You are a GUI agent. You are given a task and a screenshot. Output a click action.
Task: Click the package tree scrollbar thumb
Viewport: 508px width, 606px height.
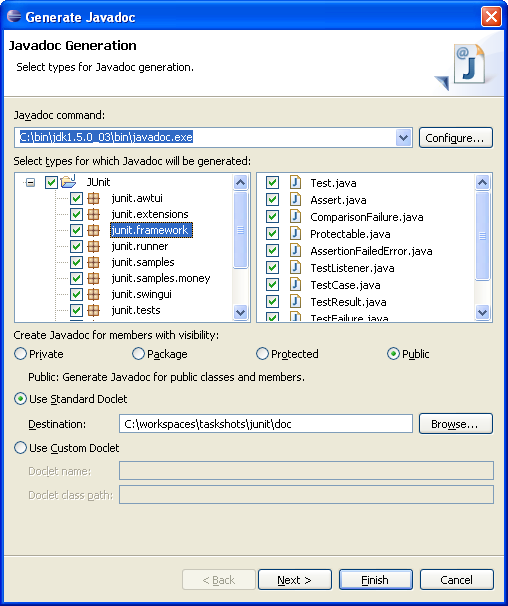click(240, 230)
